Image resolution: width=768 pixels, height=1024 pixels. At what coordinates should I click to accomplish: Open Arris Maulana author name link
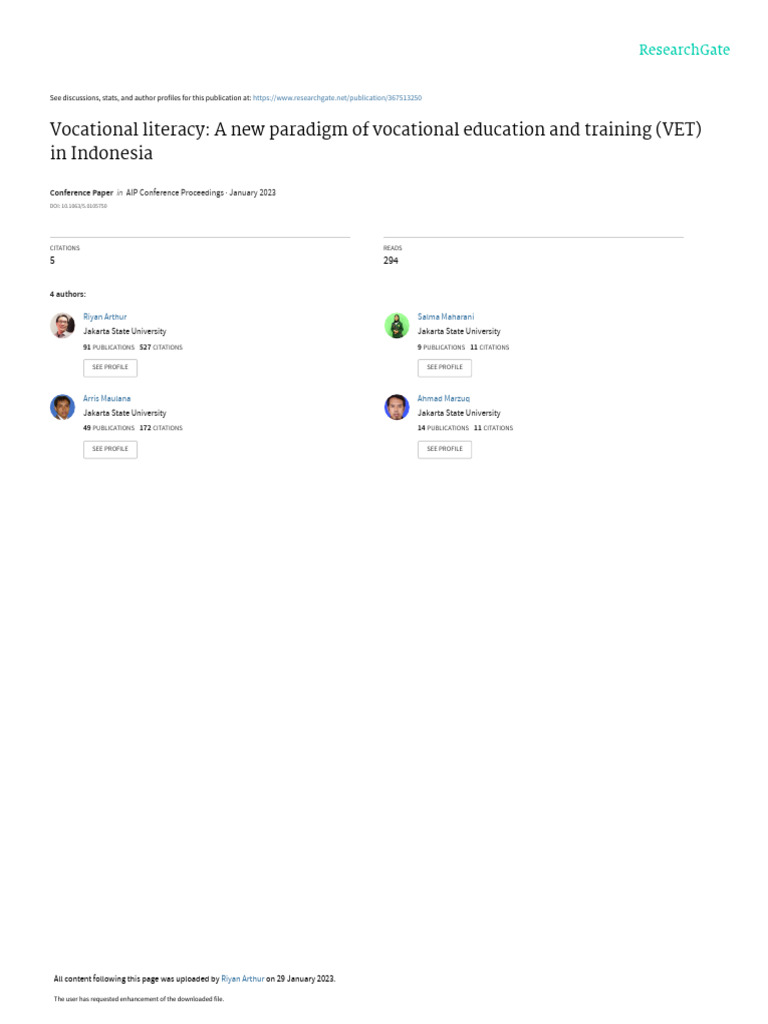pyautogui.click(x=107, y=398)
